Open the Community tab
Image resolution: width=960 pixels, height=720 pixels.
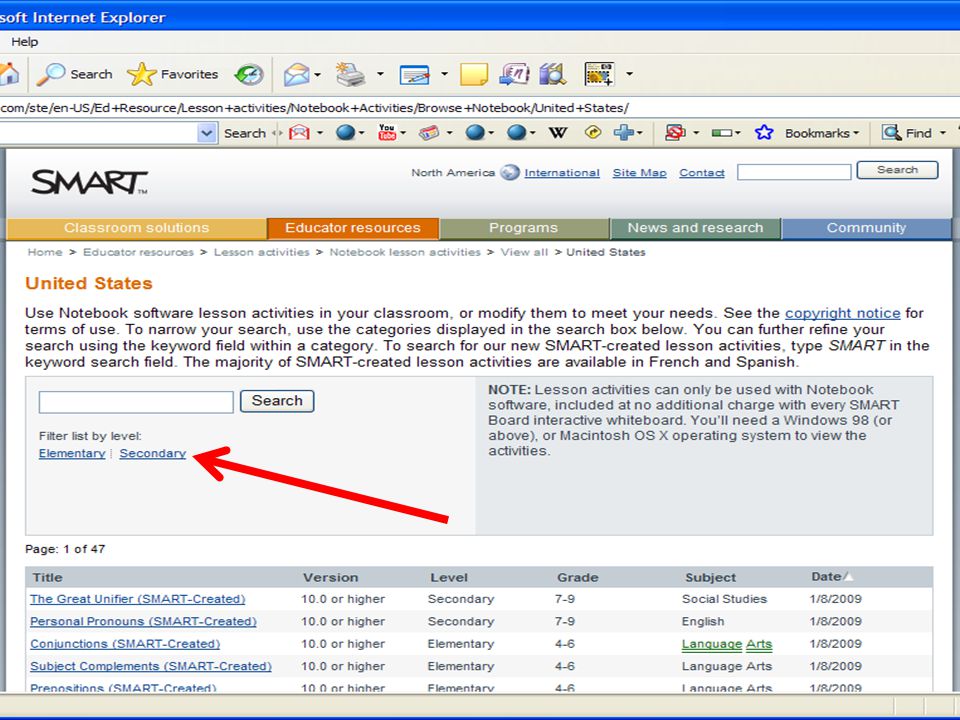click(x=866, y=228)
